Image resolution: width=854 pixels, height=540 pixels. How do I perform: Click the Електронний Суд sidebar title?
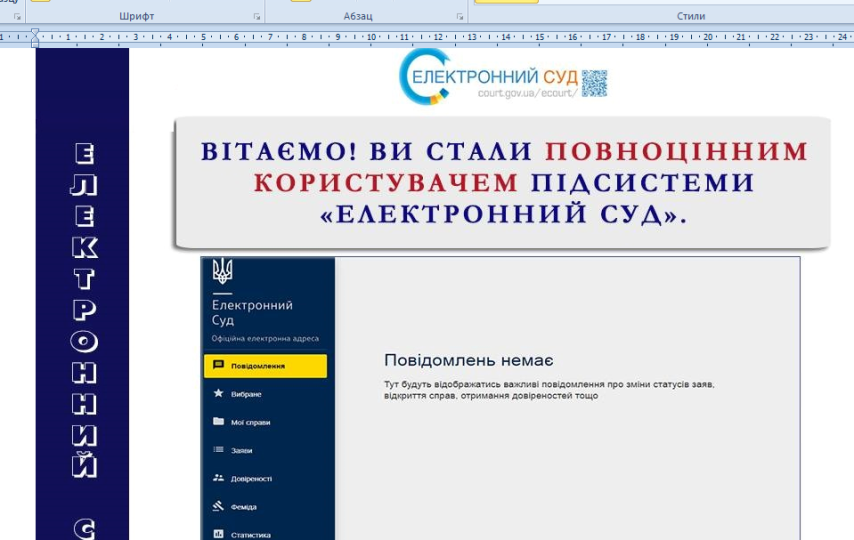(252, 312)
